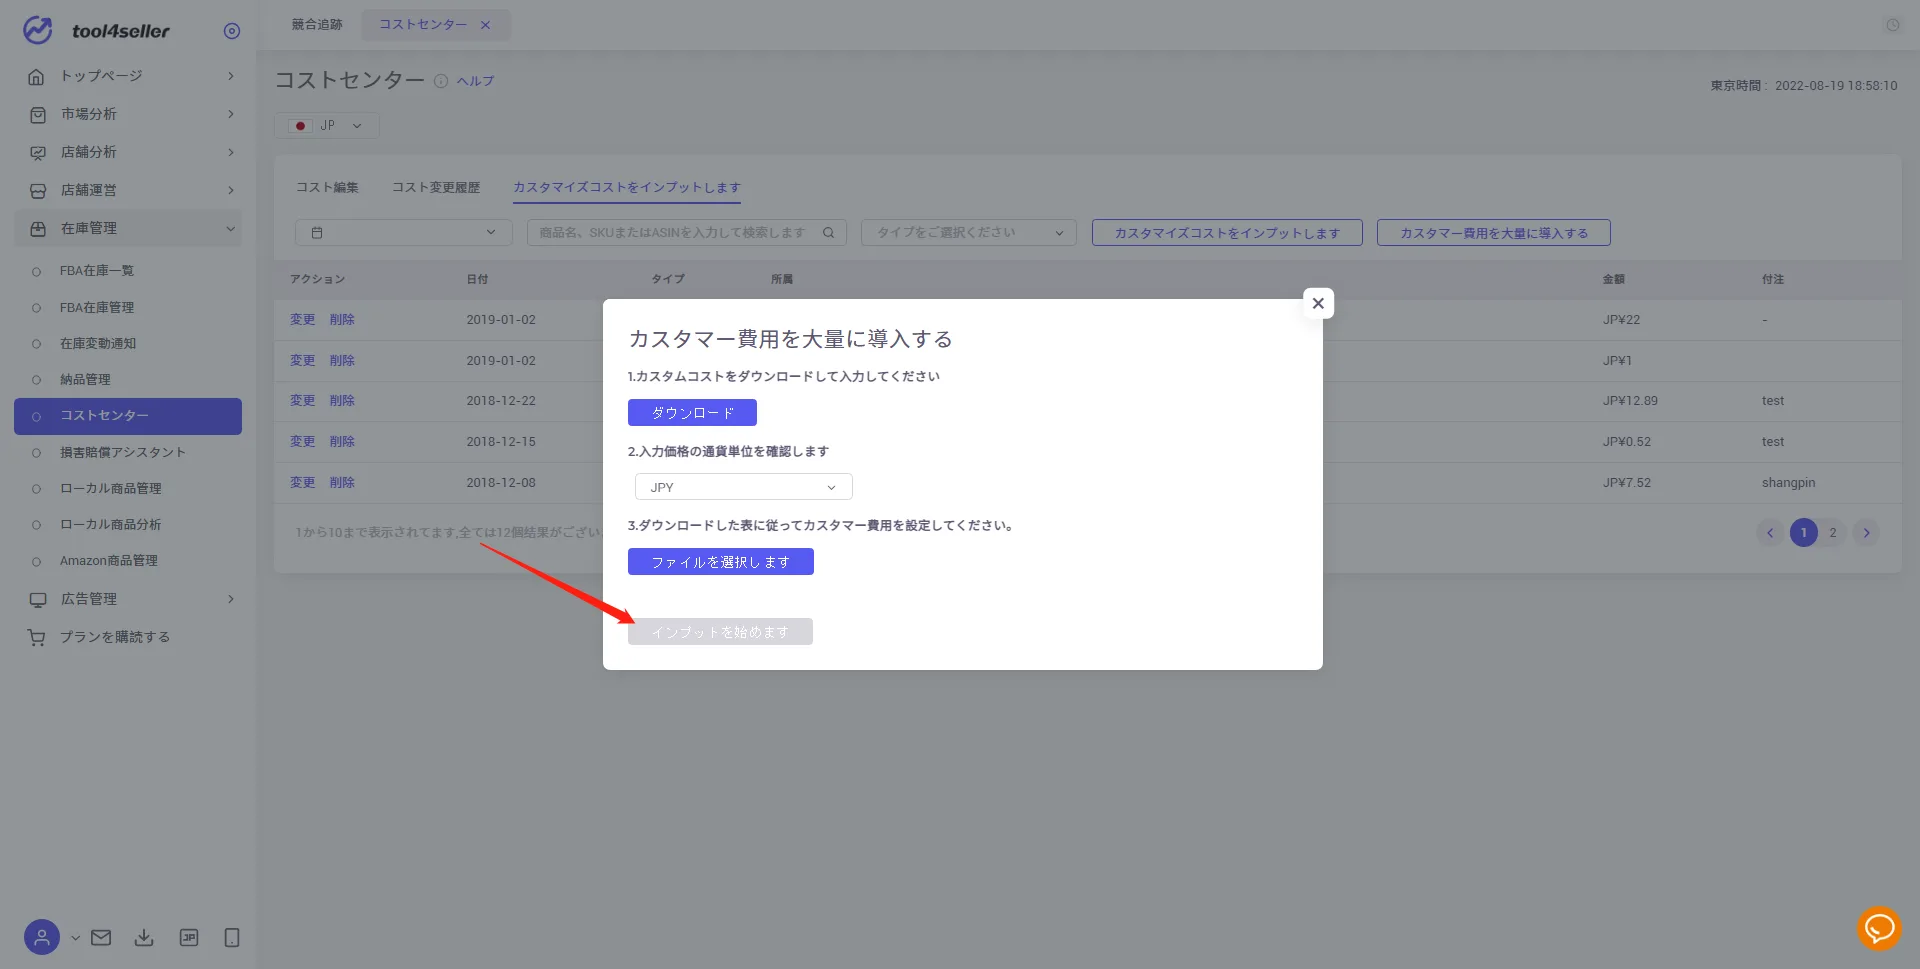Viewport: 1920px width, 969px height.
Task: Open the タイプをご選択ください dropdown
Action: coord(969,232)
